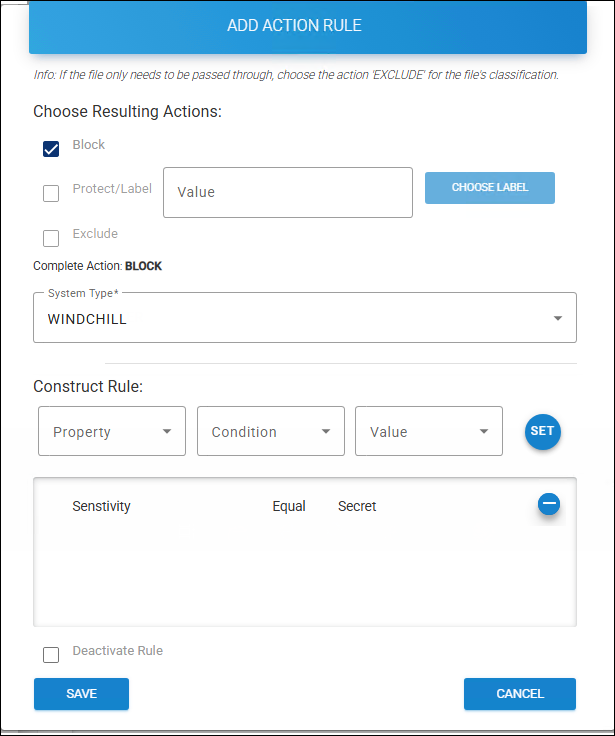Viewport: 615px width, 736px height.
Task: Select the Senstivity property in rule list
Action: [101, 507]
